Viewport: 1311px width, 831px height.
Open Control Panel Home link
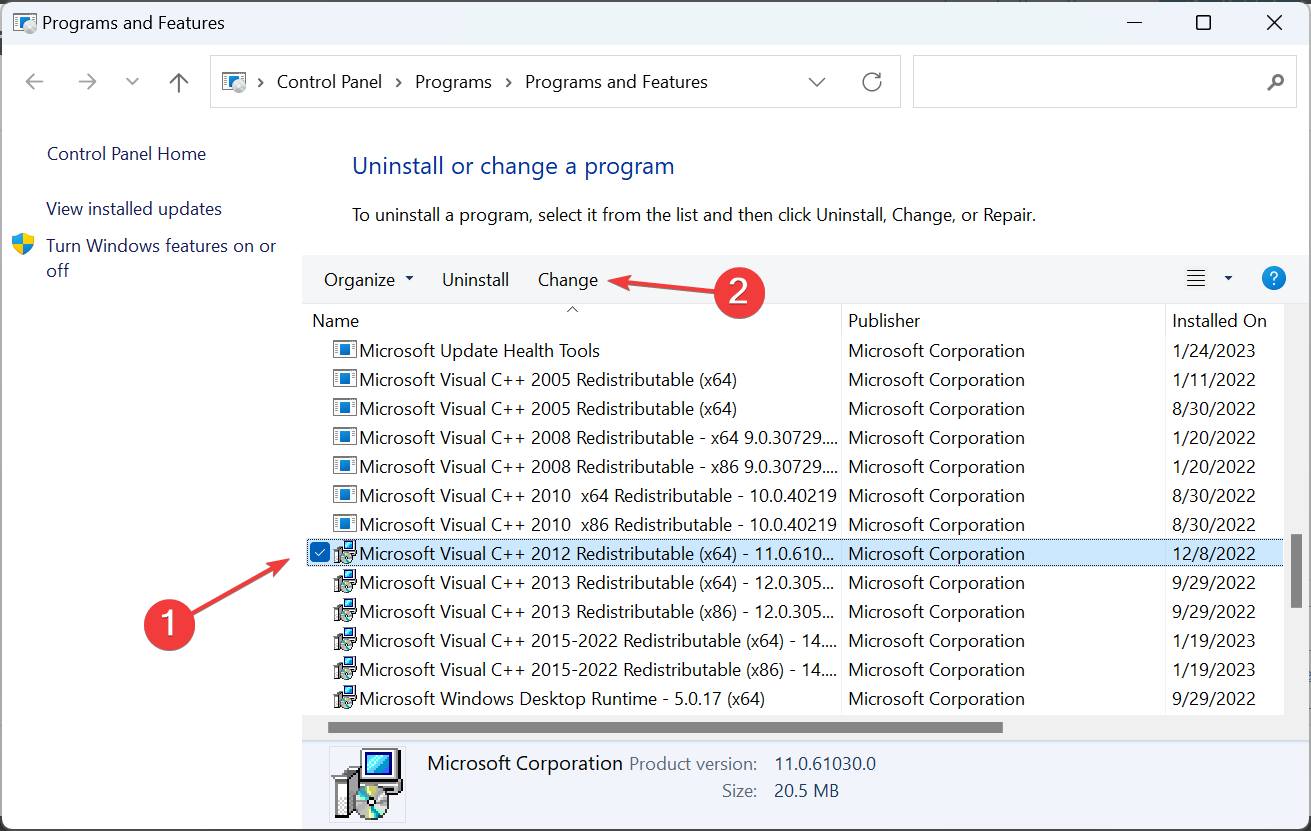(x=127, y=154)
